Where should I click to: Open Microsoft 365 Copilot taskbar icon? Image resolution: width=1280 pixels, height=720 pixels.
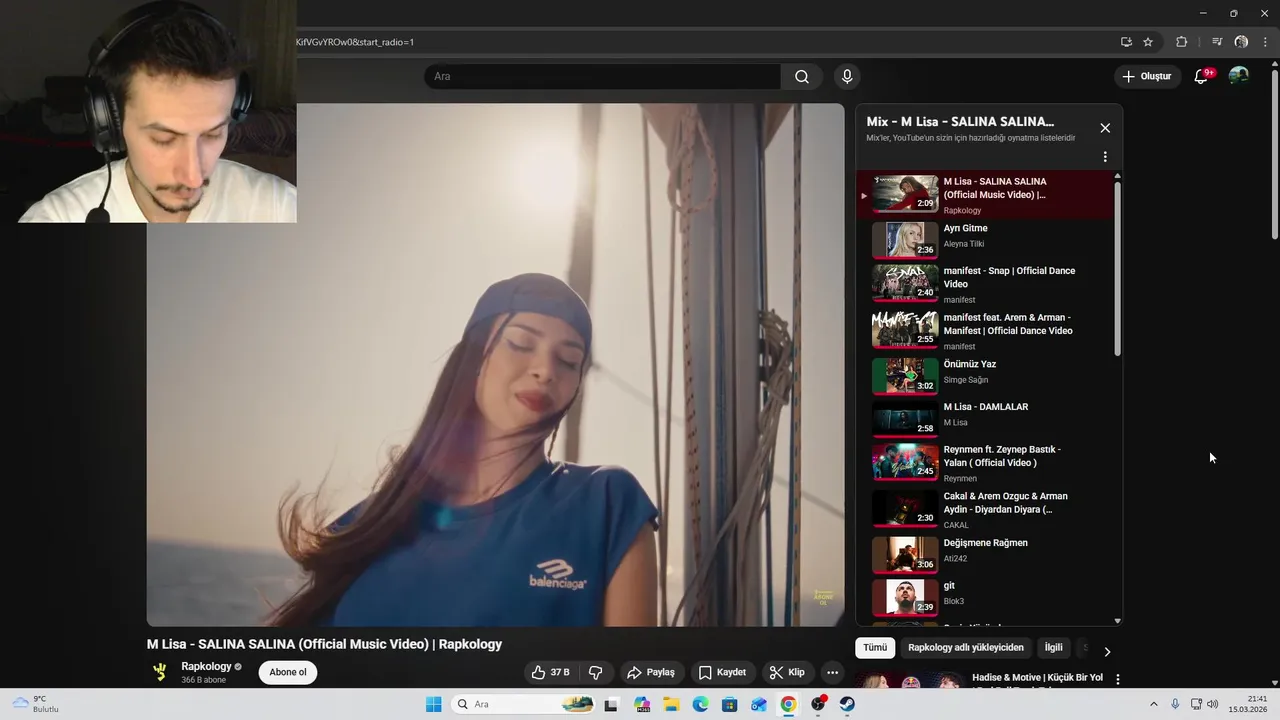point(642,704)
